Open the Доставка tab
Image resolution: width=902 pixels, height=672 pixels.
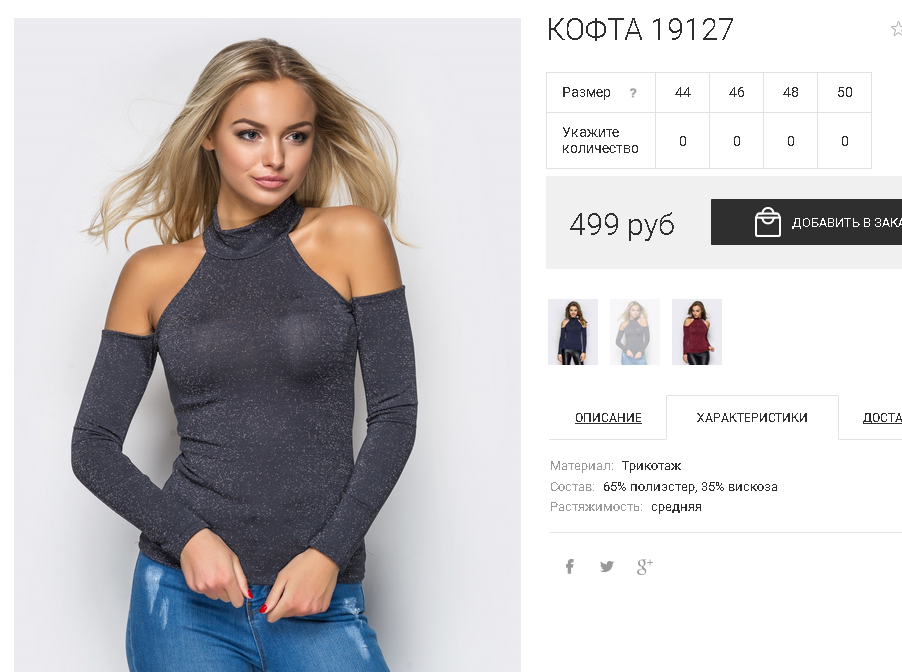[882, 418]
